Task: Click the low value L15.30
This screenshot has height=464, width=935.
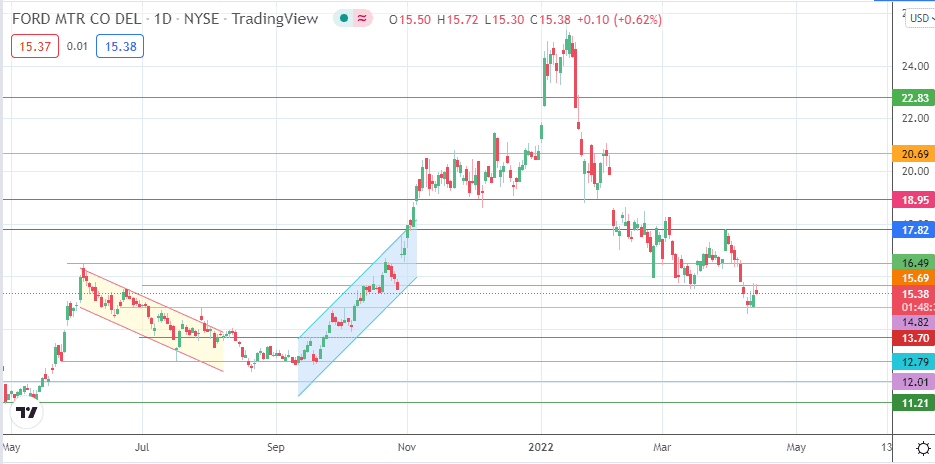Action: coord(504,19)
